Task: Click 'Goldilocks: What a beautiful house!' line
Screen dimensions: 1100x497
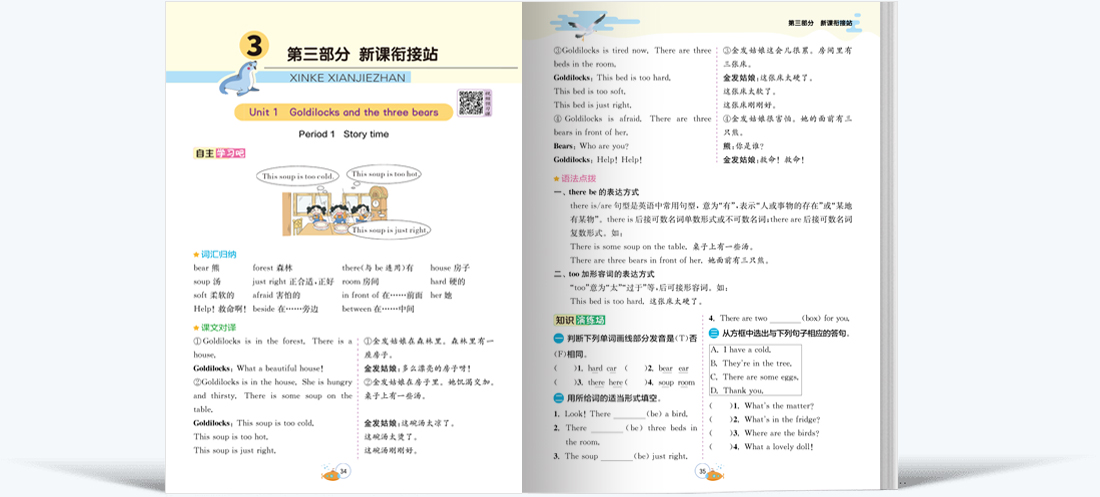Action: tap(258, 369)
